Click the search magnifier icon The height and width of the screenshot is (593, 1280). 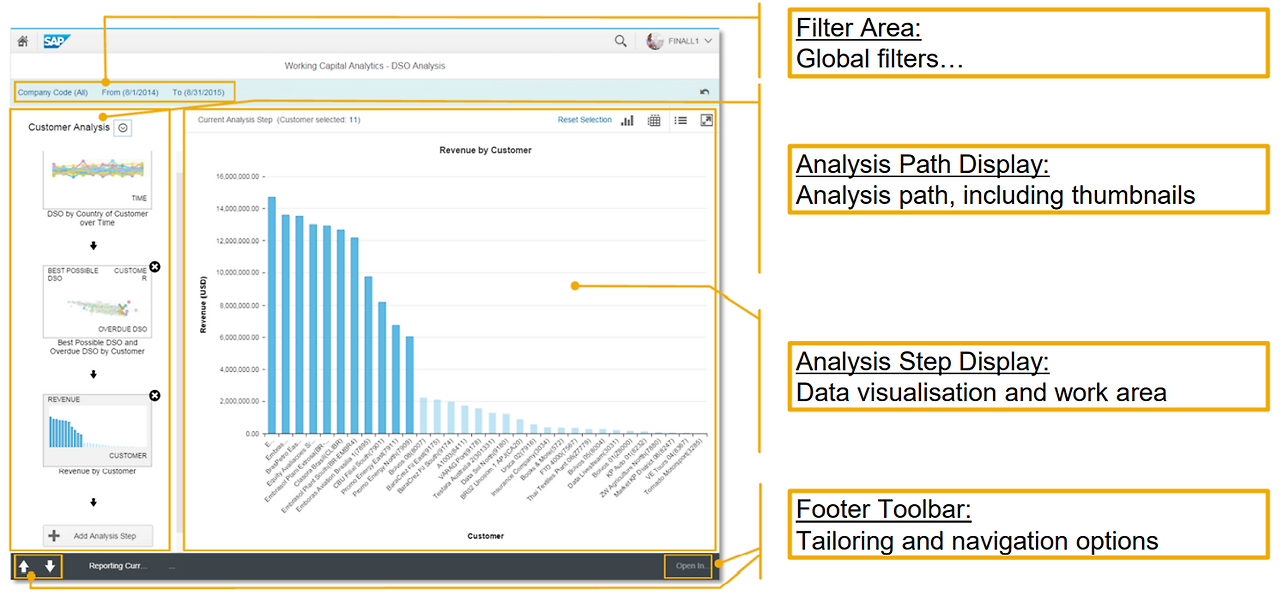[x=620, y=41]
